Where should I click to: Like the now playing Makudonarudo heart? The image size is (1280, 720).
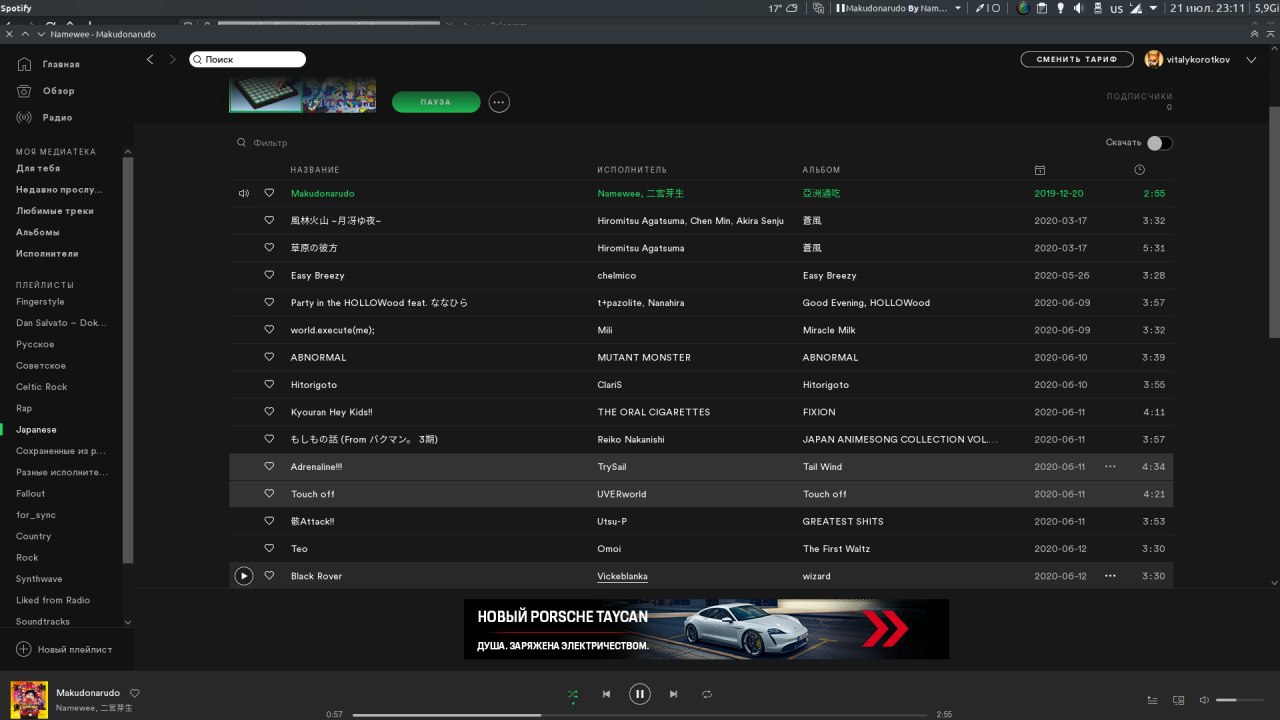click(135, 693)
